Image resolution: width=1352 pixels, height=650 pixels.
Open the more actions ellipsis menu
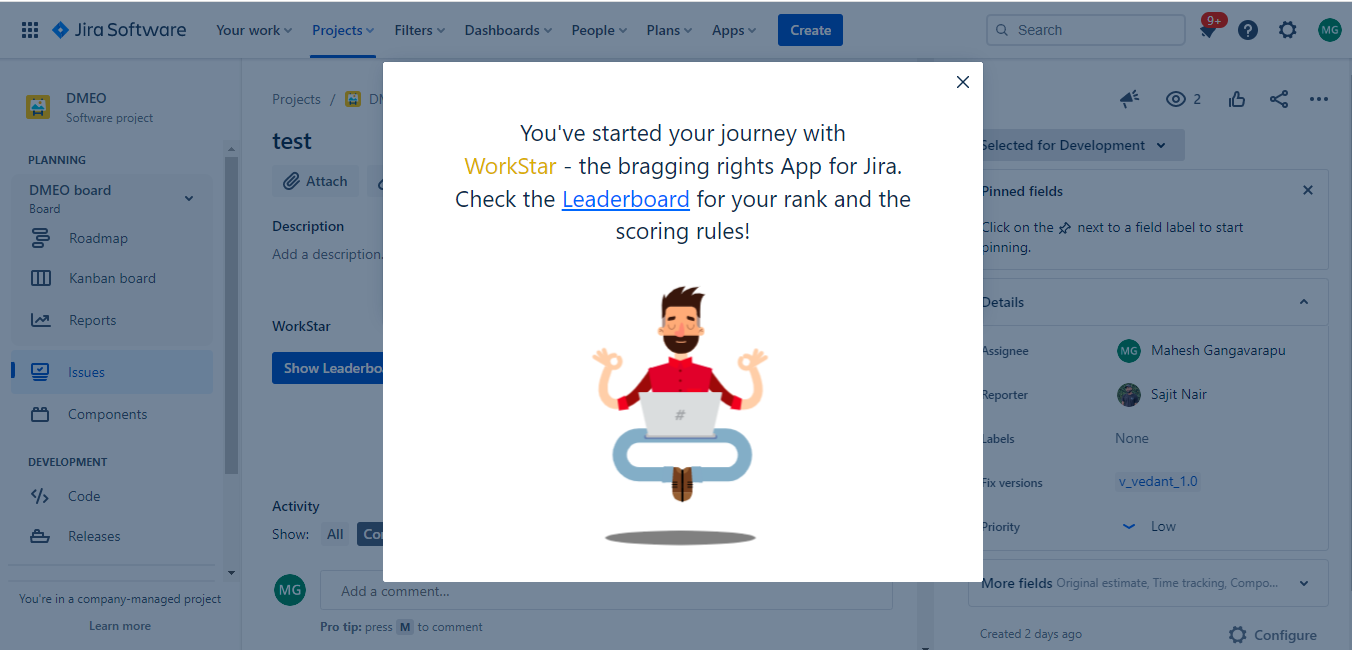tap(1319, 99)
